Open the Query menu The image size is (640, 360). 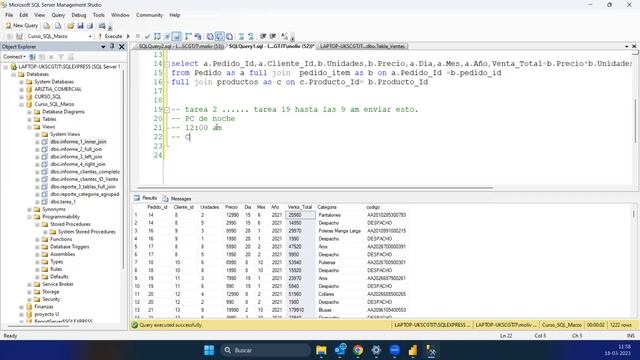point(58,15)
